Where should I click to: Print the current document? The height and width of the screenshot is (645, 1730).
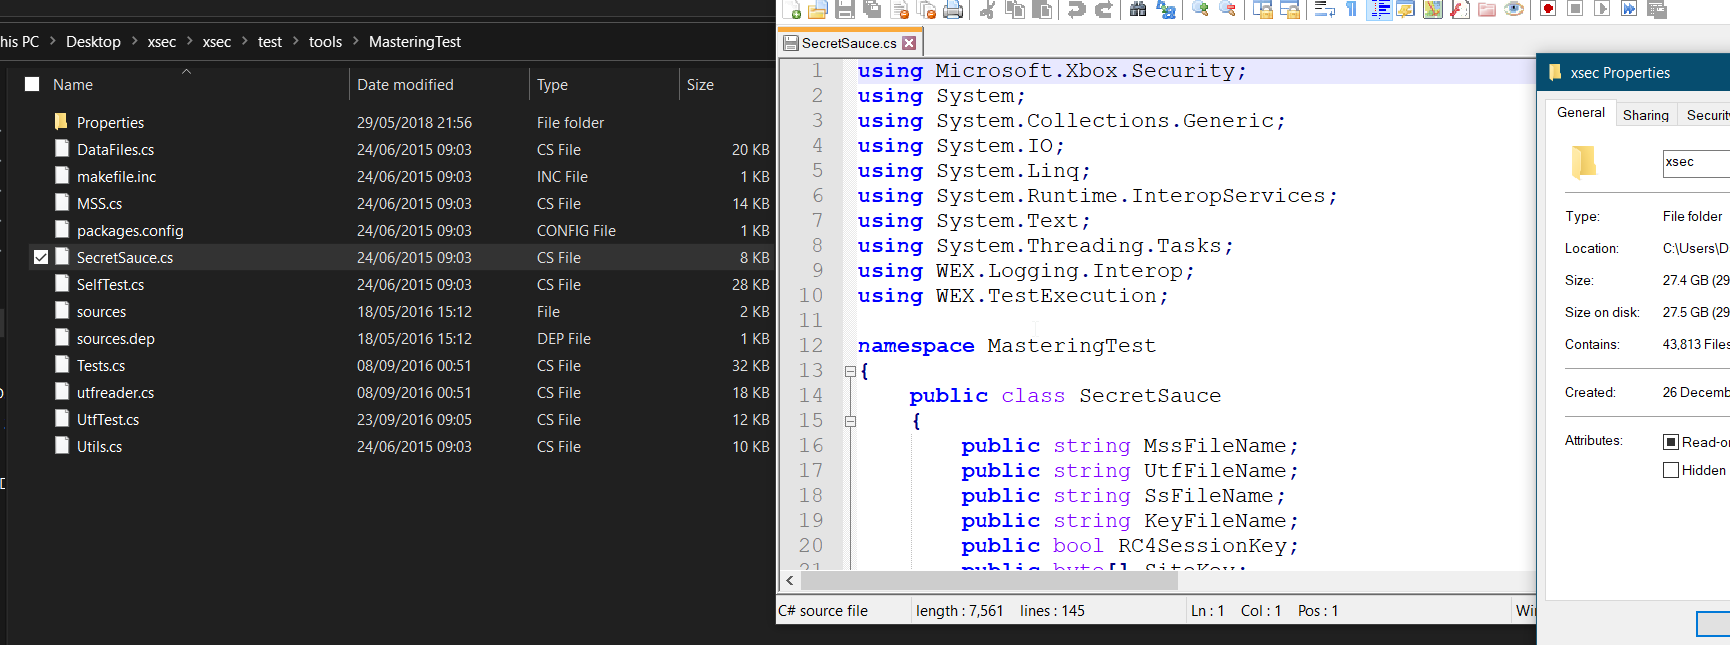[x=954, y=10]
